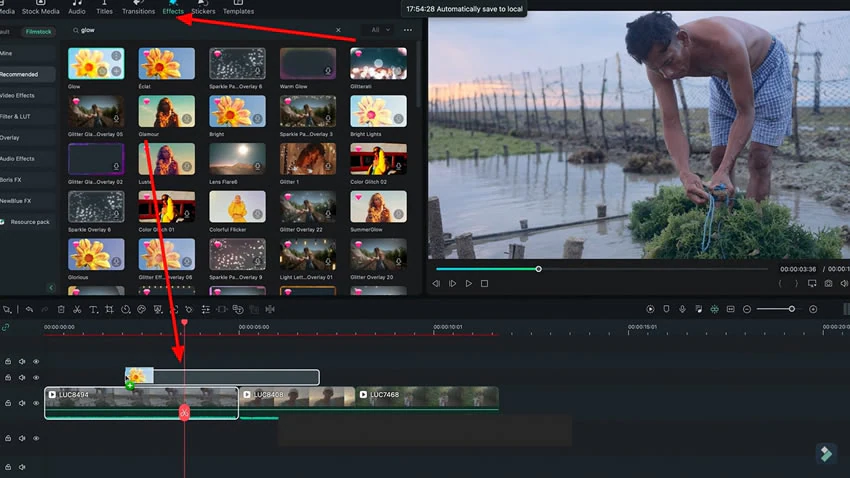Clear the glow search with X

tap(338, 30)
